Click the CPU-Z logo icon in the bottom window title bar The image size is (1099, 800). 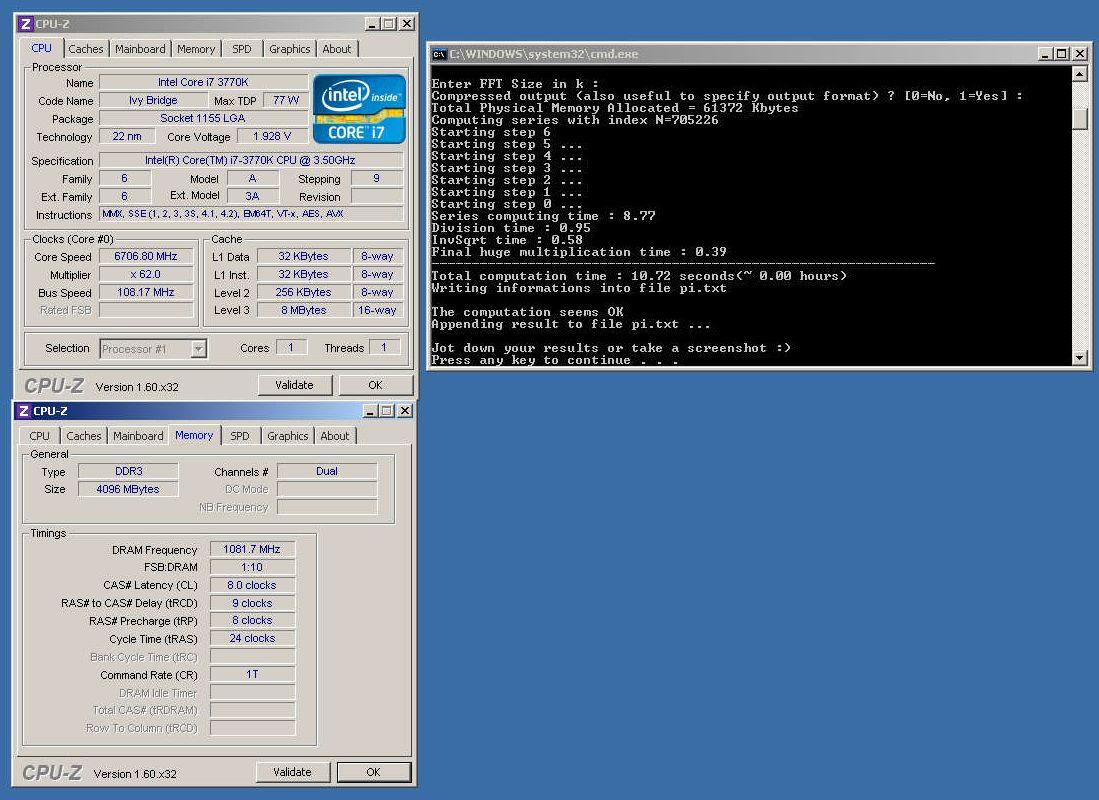[23, 411]
